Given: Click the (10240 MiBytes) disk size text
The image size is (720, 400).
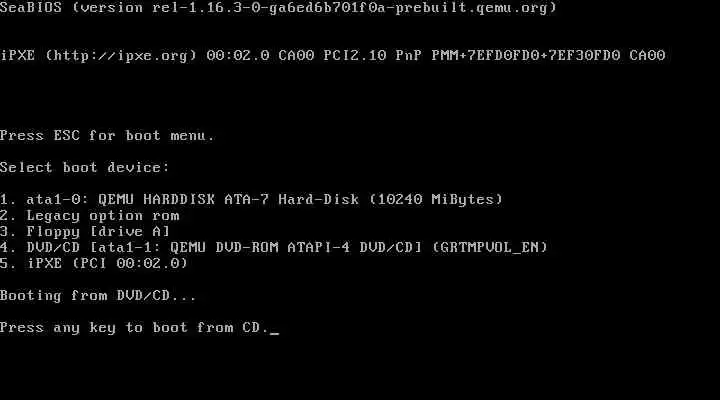Looking at the screenshot, I should (x=436, y=199).
